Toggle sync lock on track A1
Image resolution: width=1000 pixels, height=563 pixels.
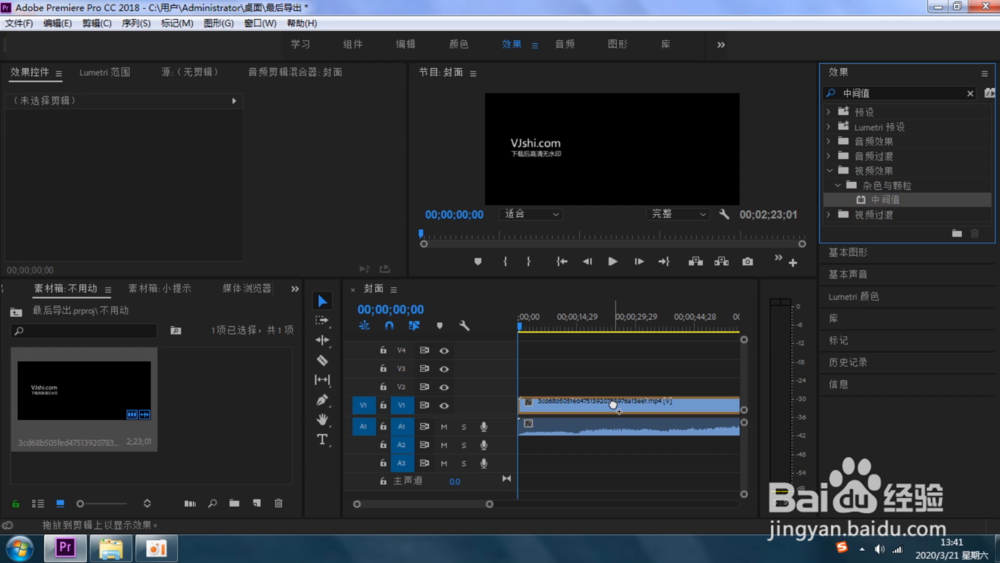[x=424, y=427]
